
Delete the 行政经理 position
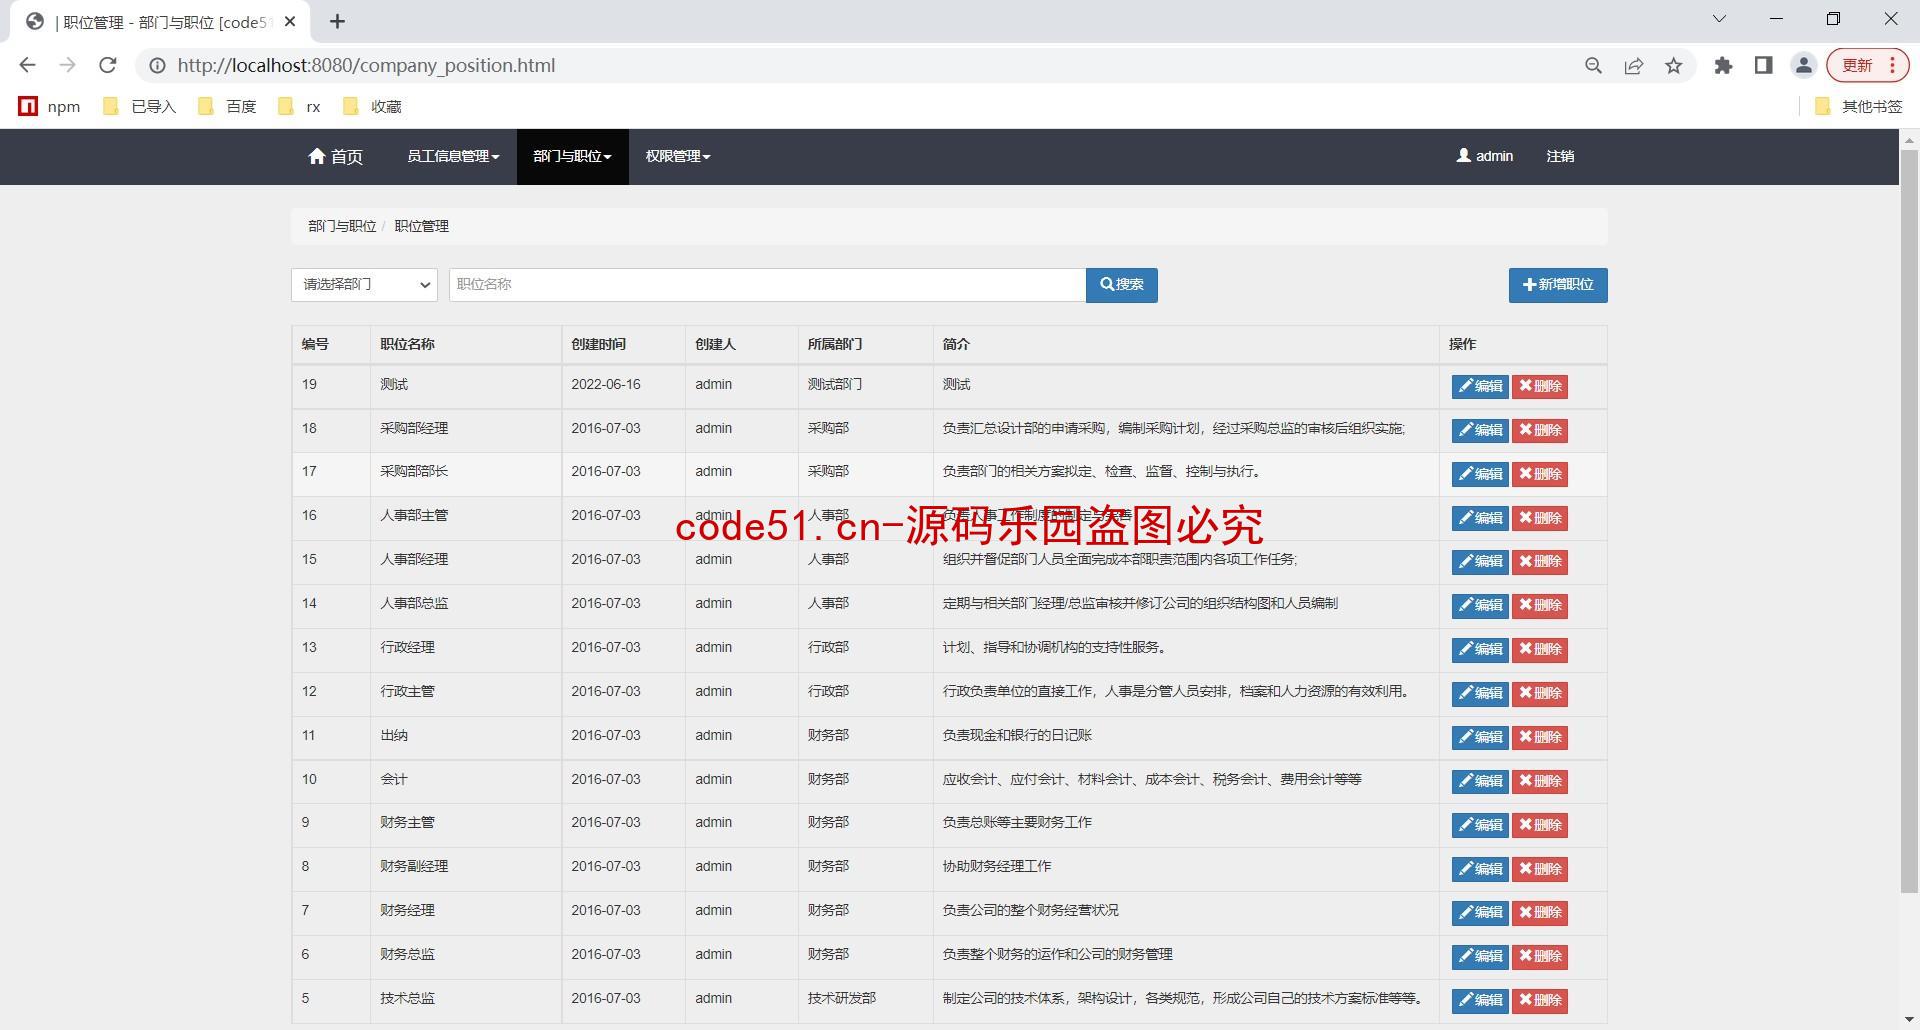1540,649
